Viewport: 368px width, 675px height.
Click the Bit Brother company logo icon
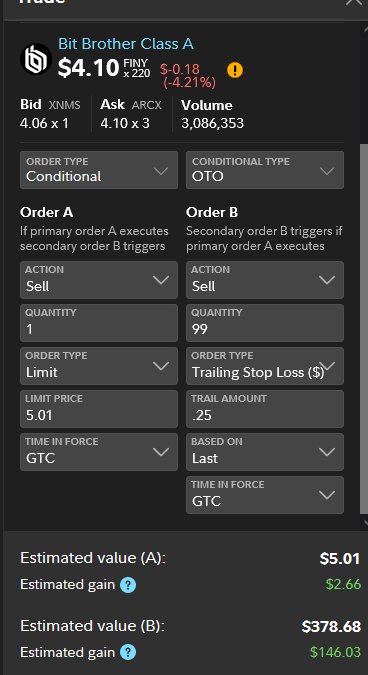36,59
